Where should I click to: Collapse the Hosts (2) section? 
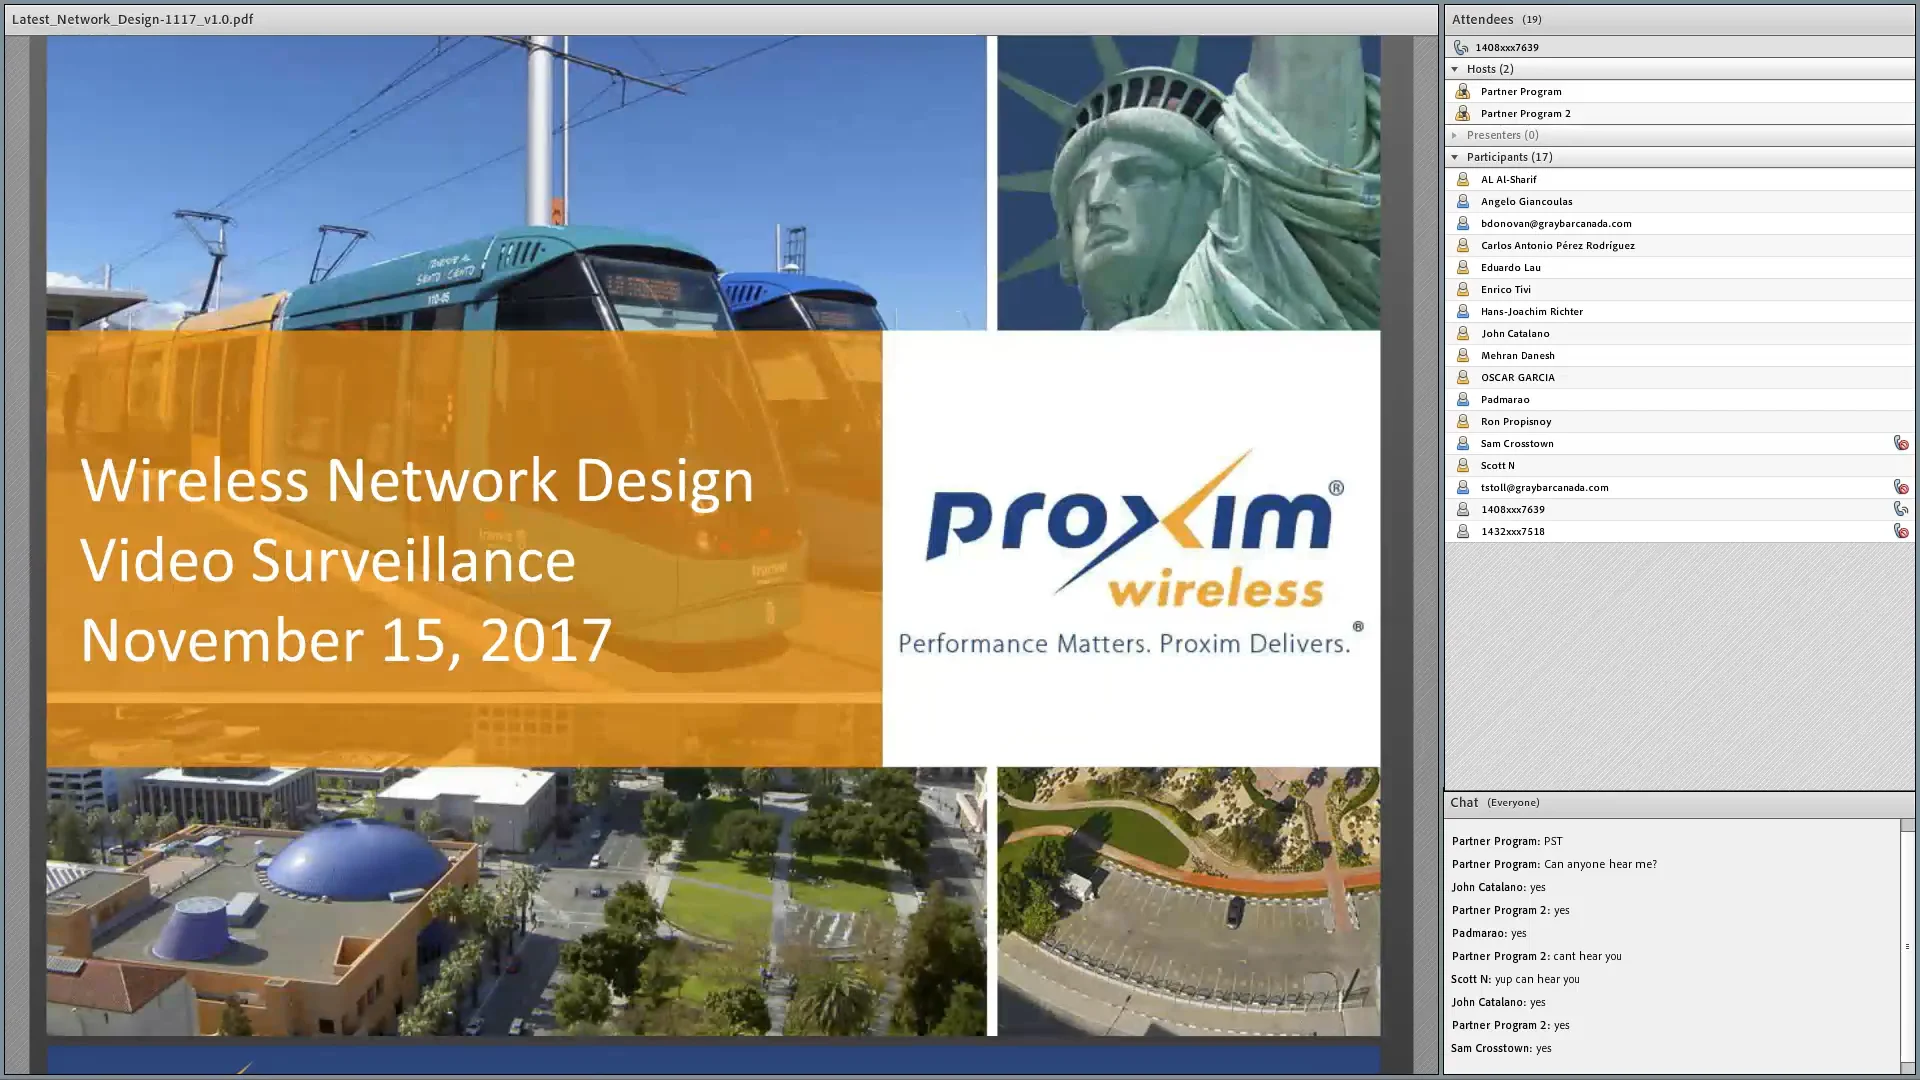(1455, 69)
